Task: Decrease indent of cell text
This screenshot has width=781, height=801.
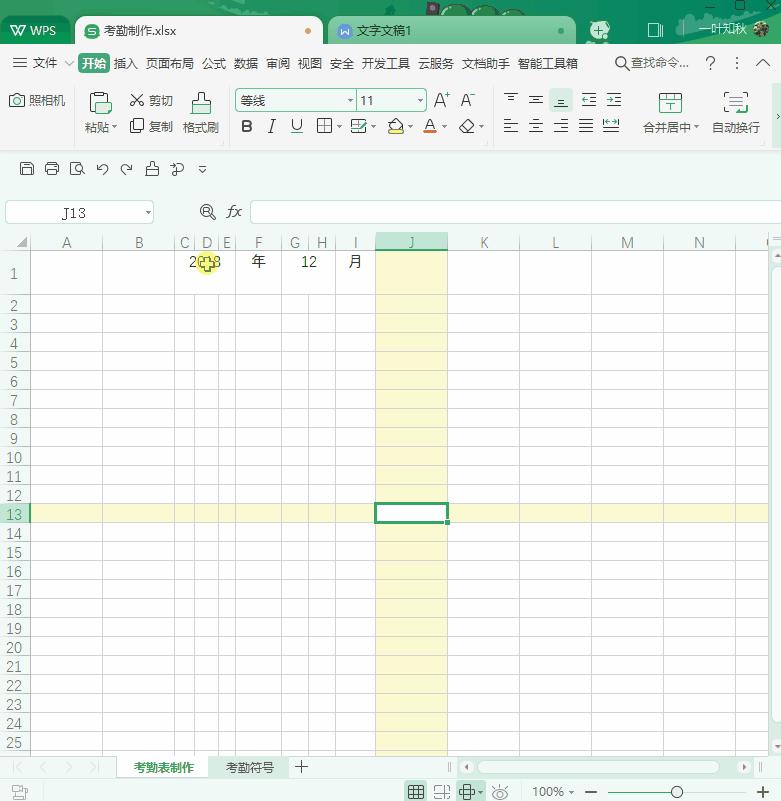Action: 589,99
